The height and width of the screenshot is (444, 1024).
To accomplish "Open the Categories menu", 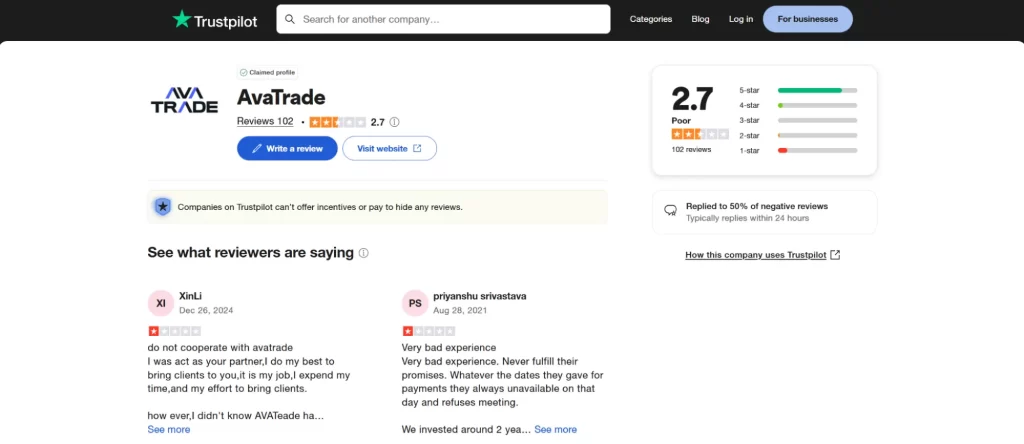I will 650,19.
